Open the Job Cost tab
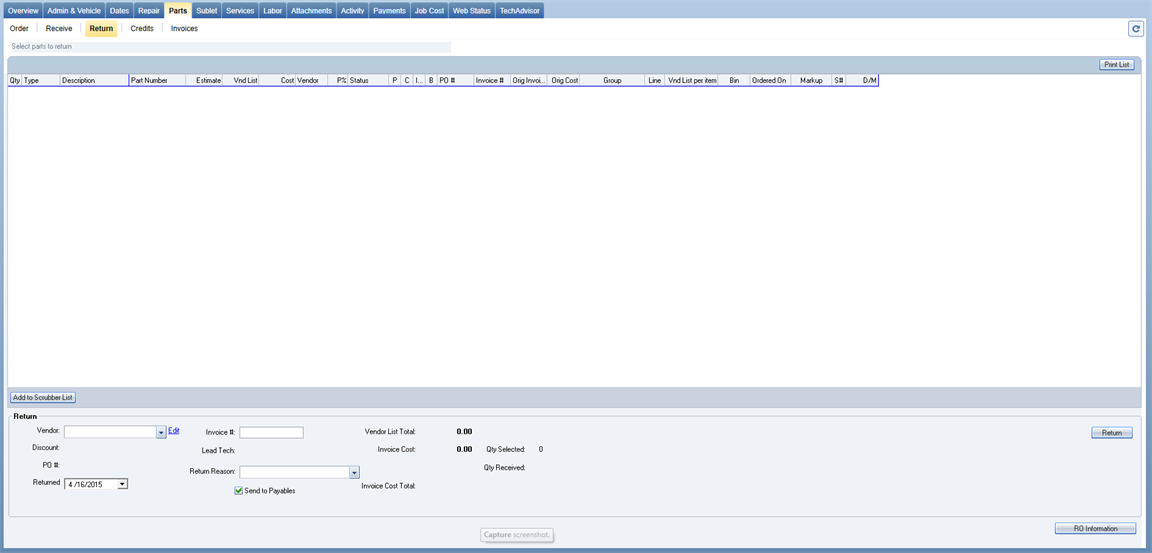Screen dimensions: 1152x553 pyautogui.click(x=429, y=11)
